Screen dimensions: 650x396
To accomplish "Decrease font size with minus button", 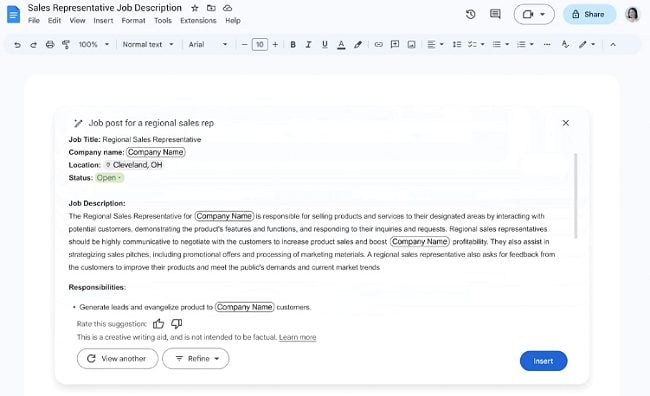I will click(x=245, y=44).
